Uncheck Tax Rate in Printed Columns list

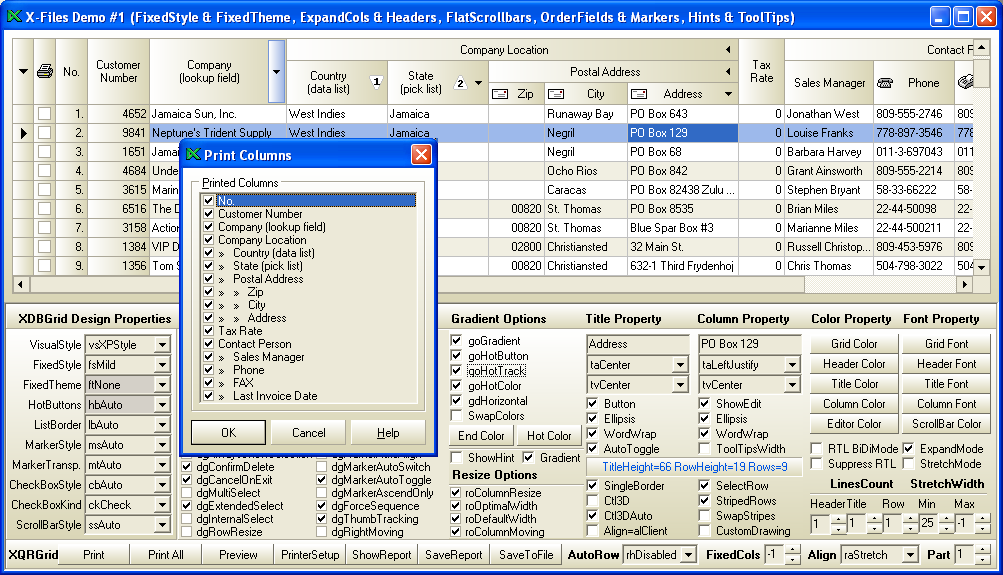[x=209, y=331]
